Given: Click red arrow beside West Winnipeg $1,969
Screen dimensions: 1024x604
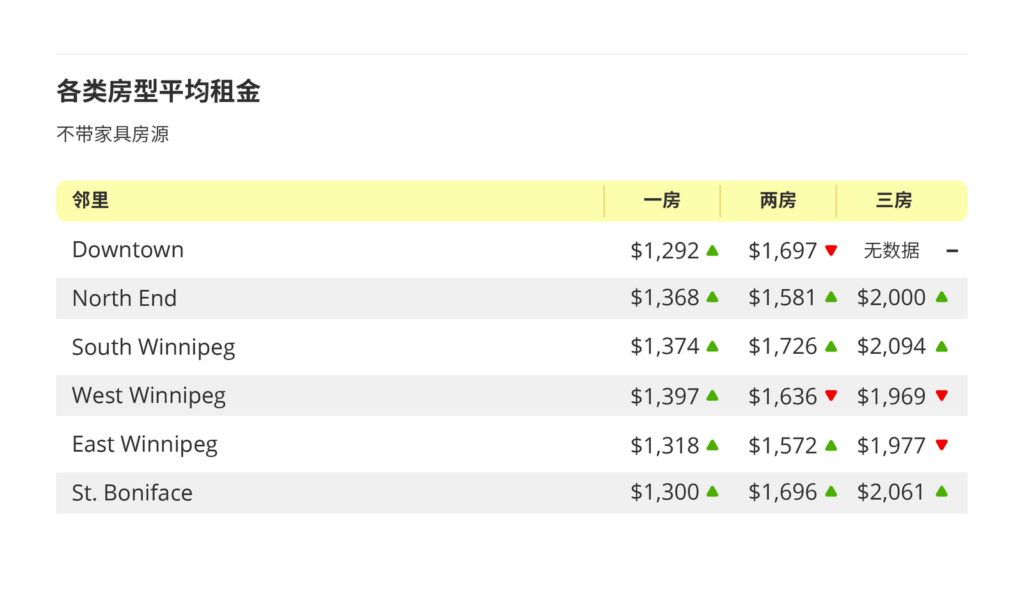Looking at the screenshot, I should tap(941, 396).
